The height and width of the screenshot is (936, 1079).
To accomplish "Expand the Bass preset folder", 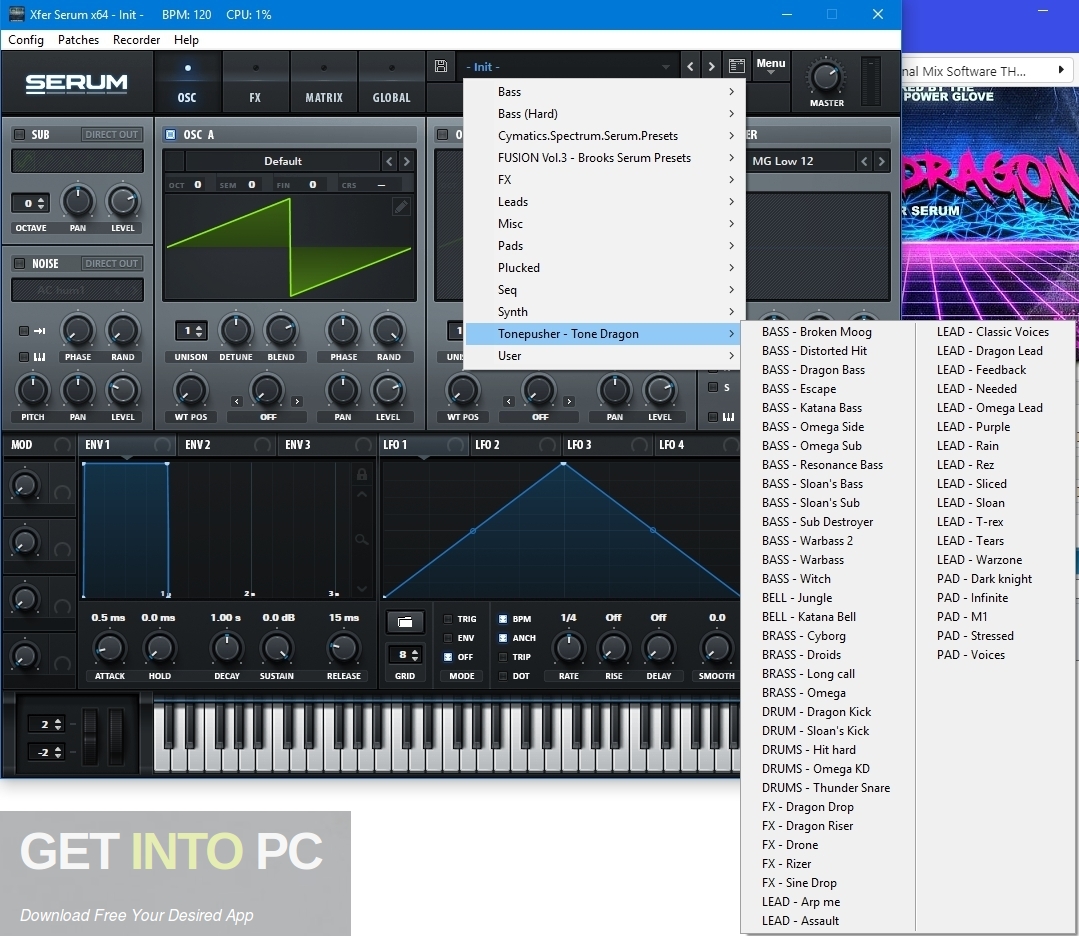I will [602, 92].
